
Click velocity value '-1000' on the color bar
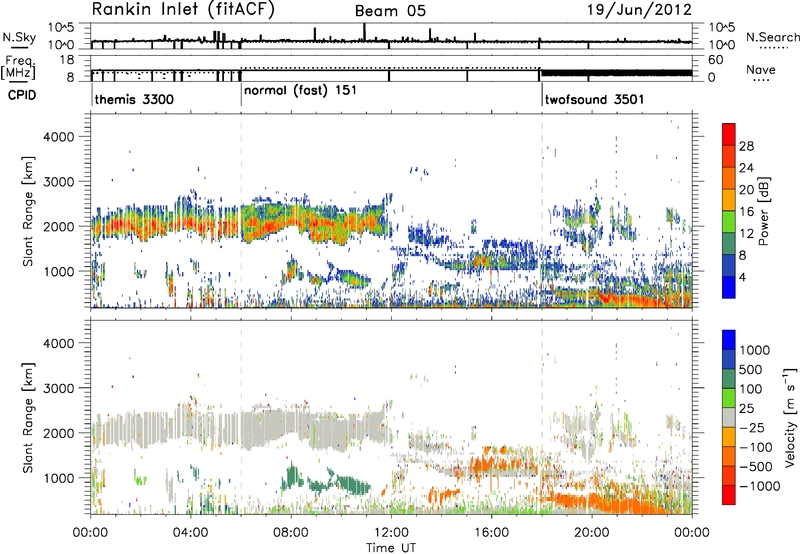pos(760,486)
